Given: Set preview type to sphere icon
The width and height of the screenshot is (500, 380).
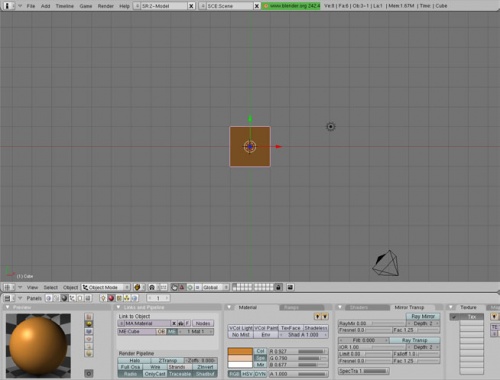Looking at the screenshot, I should click(89, 324).
